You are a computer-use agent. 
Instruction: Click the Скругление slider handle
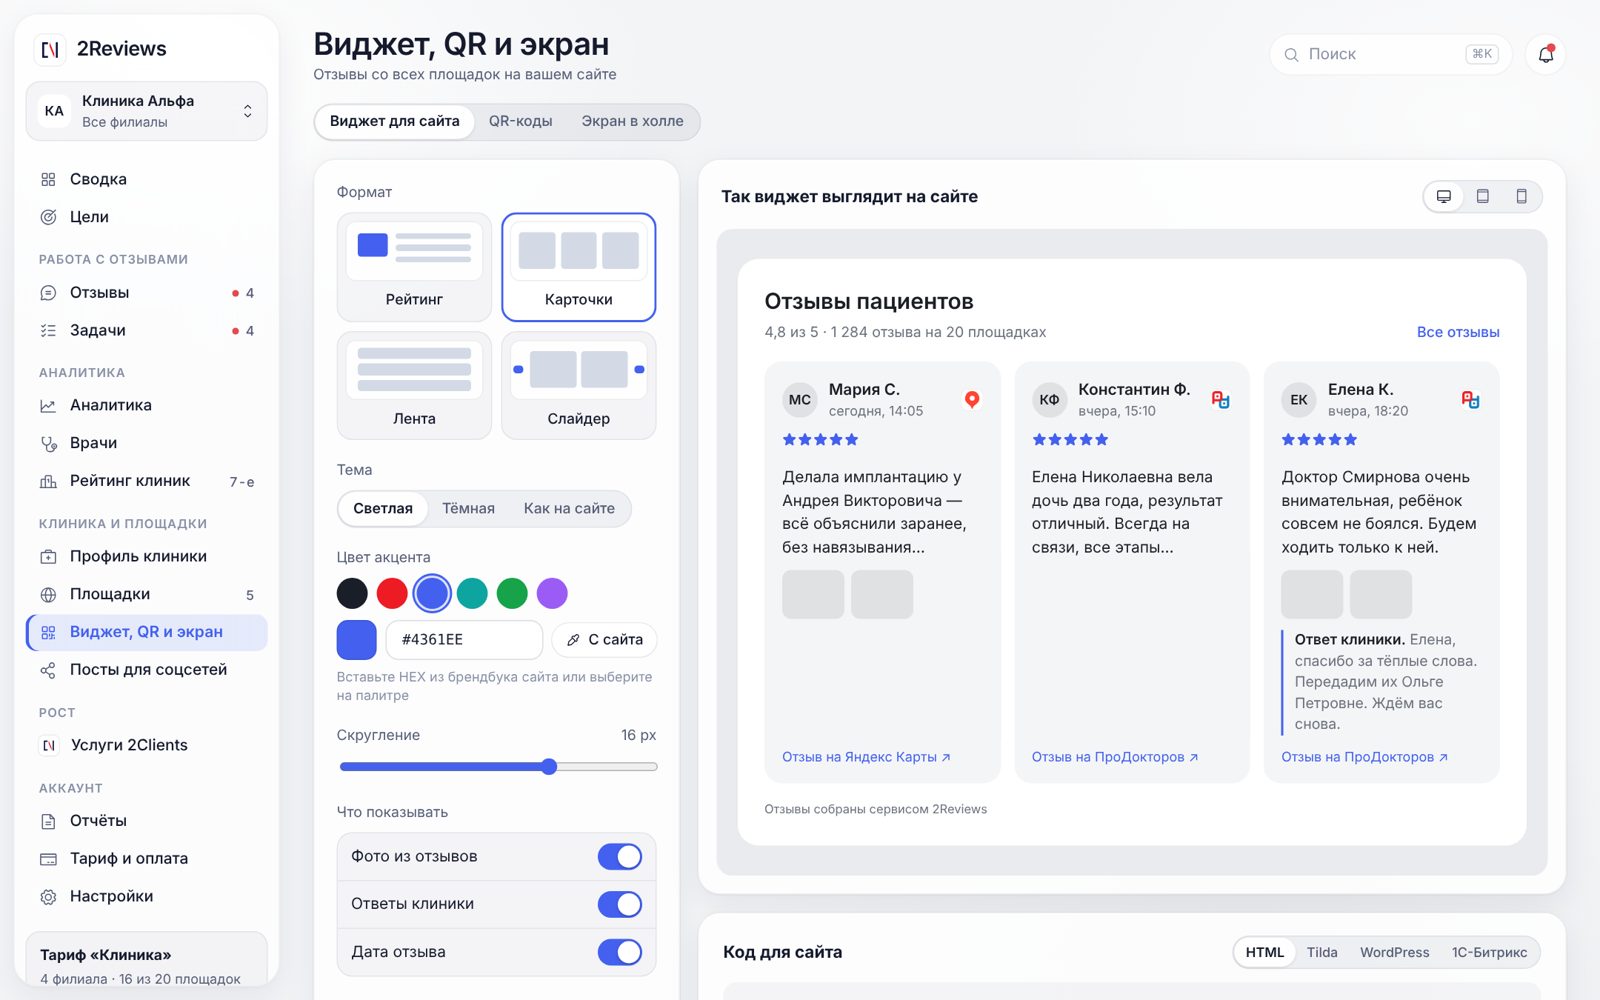[549, 767]
